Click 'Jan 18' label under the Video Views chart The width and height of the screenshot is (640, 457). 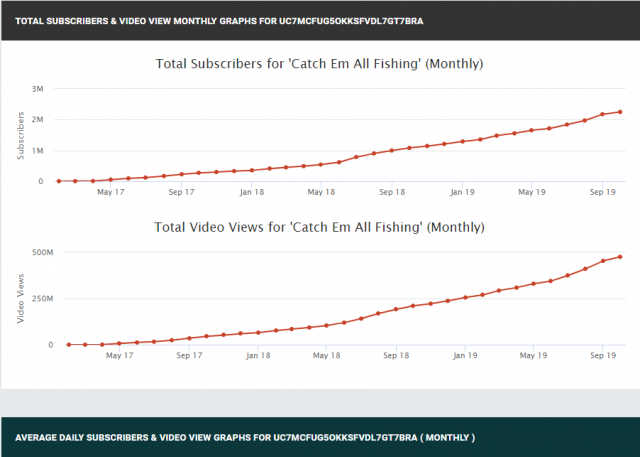[258, 355]
